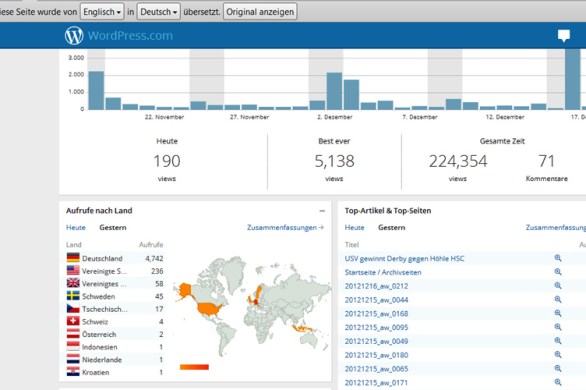This screenshot has width=586, height=390.
Task: Click magnifier icon beside Startseite / Archivseiten
Action: 558,272
